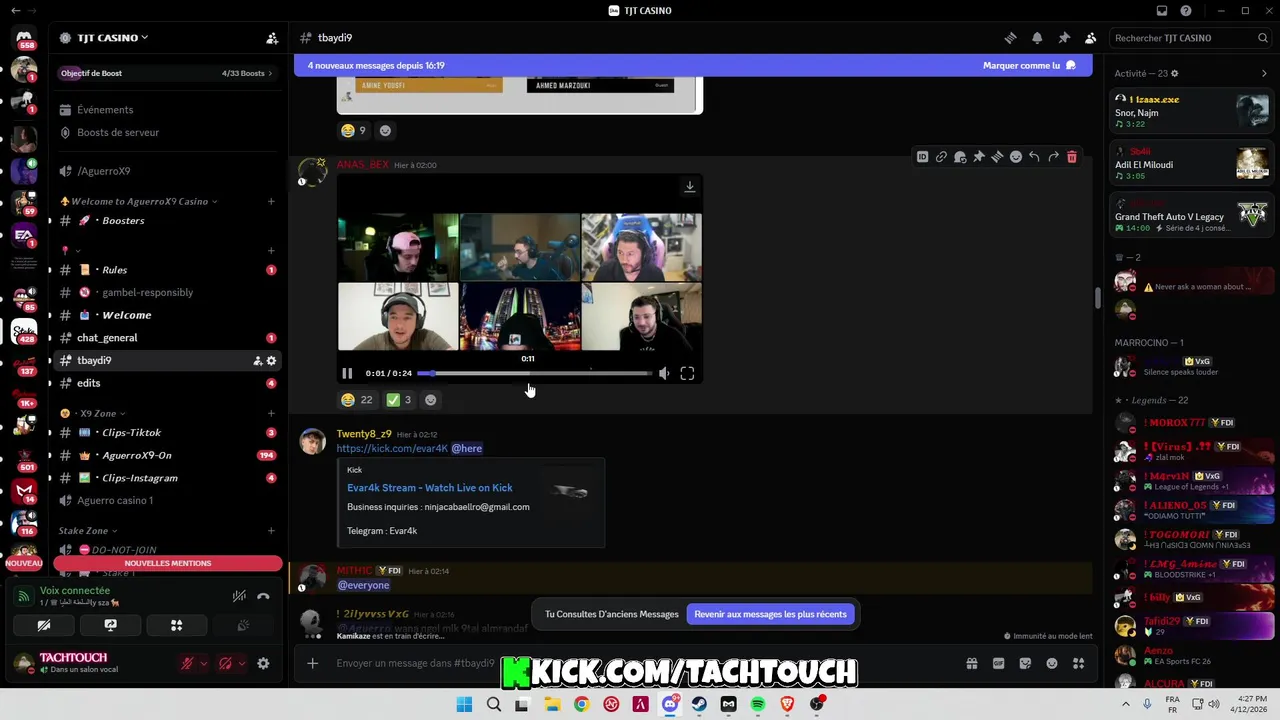The width and height of the screenshot is (1280, 720).
Task: Open GIF picker in message bar
Action: 998,663
